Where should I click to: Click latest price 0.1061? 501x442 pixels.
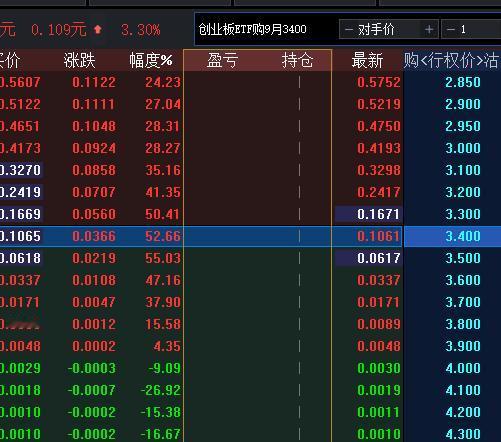click(x=379, y=236)
